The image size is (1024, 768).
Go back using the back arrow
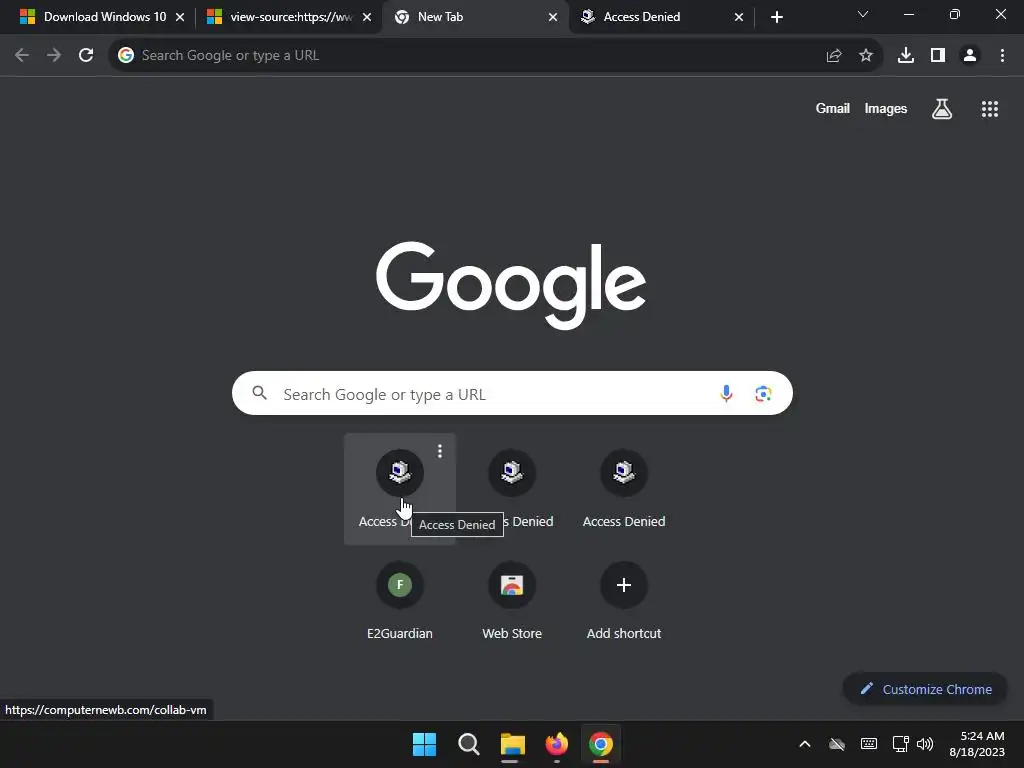22,56
